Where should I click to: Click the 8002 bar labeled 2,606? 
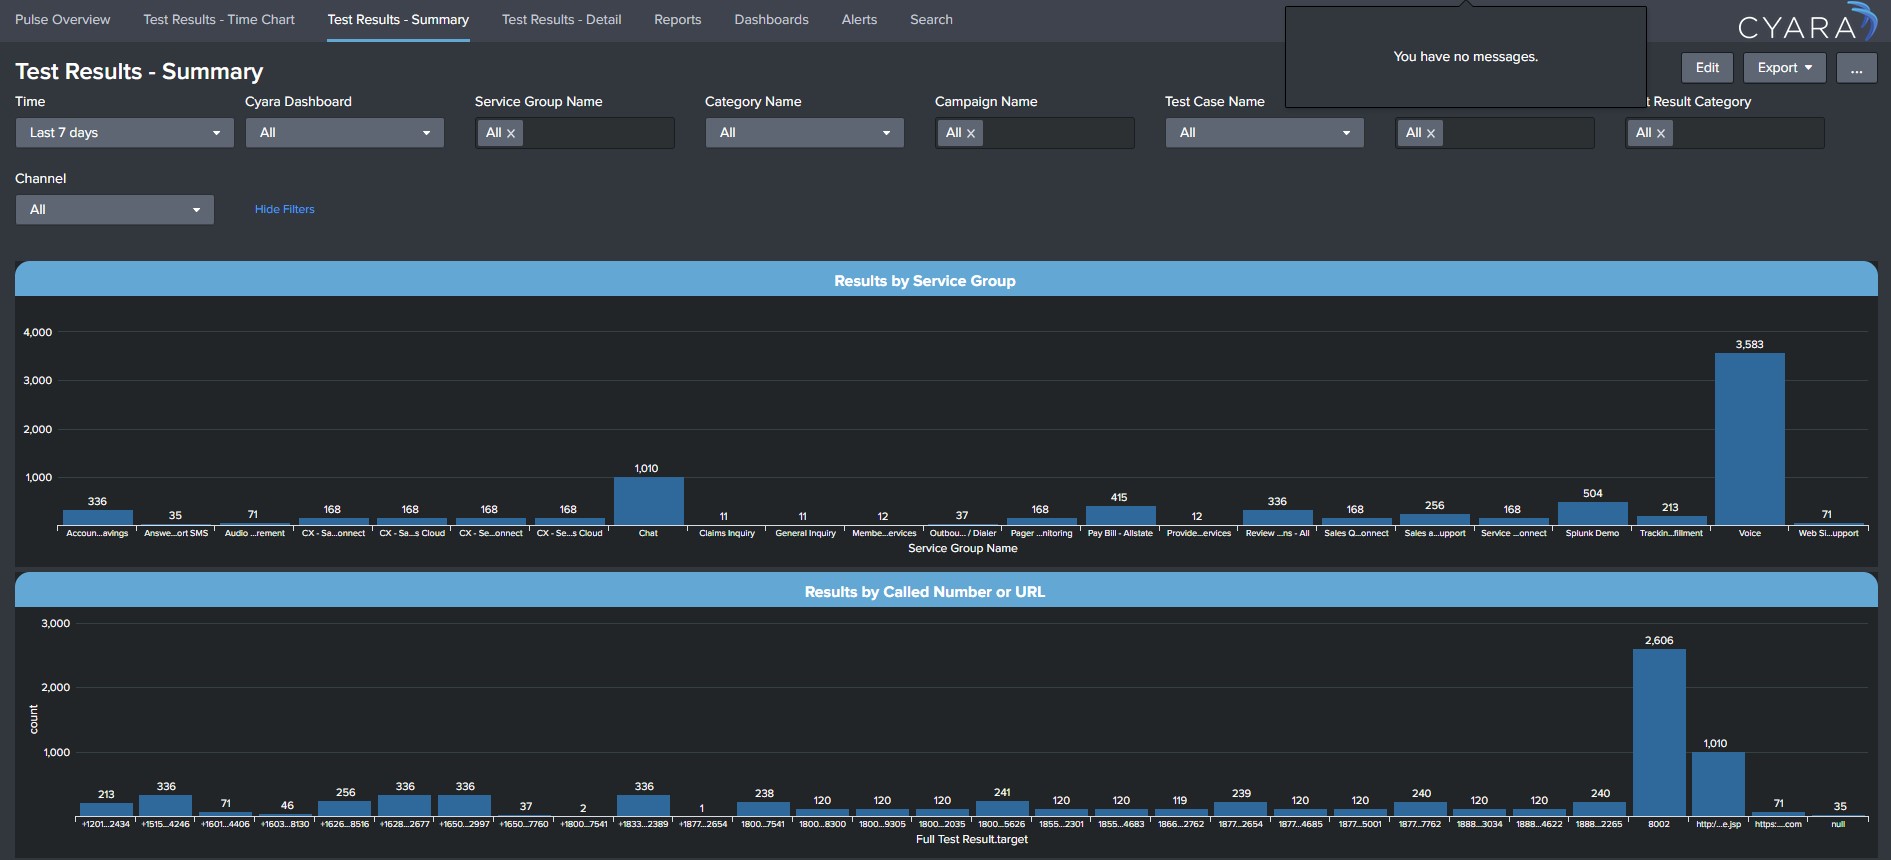coord(1659,732)
